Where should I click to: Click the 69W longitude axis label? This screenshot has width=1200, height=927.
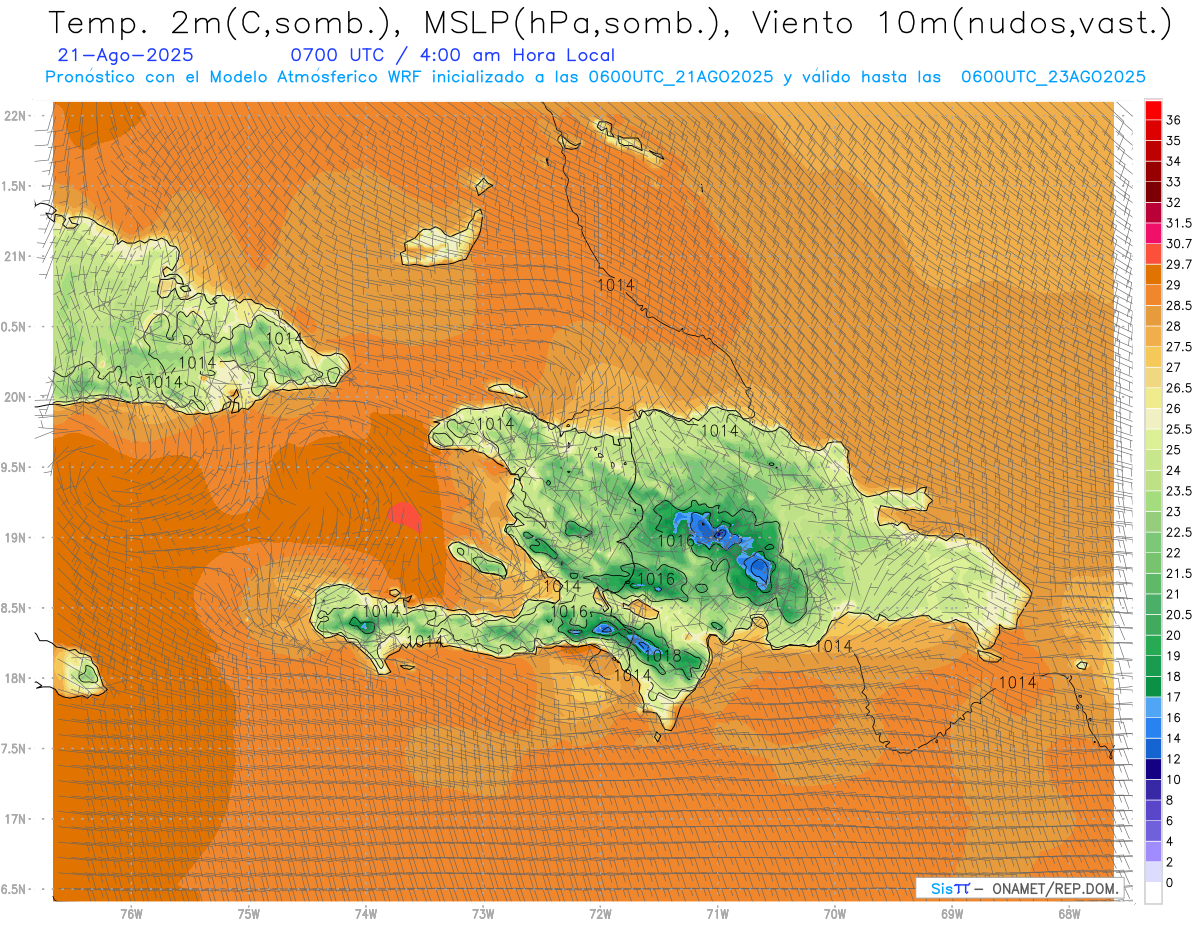tap(952, 914)
